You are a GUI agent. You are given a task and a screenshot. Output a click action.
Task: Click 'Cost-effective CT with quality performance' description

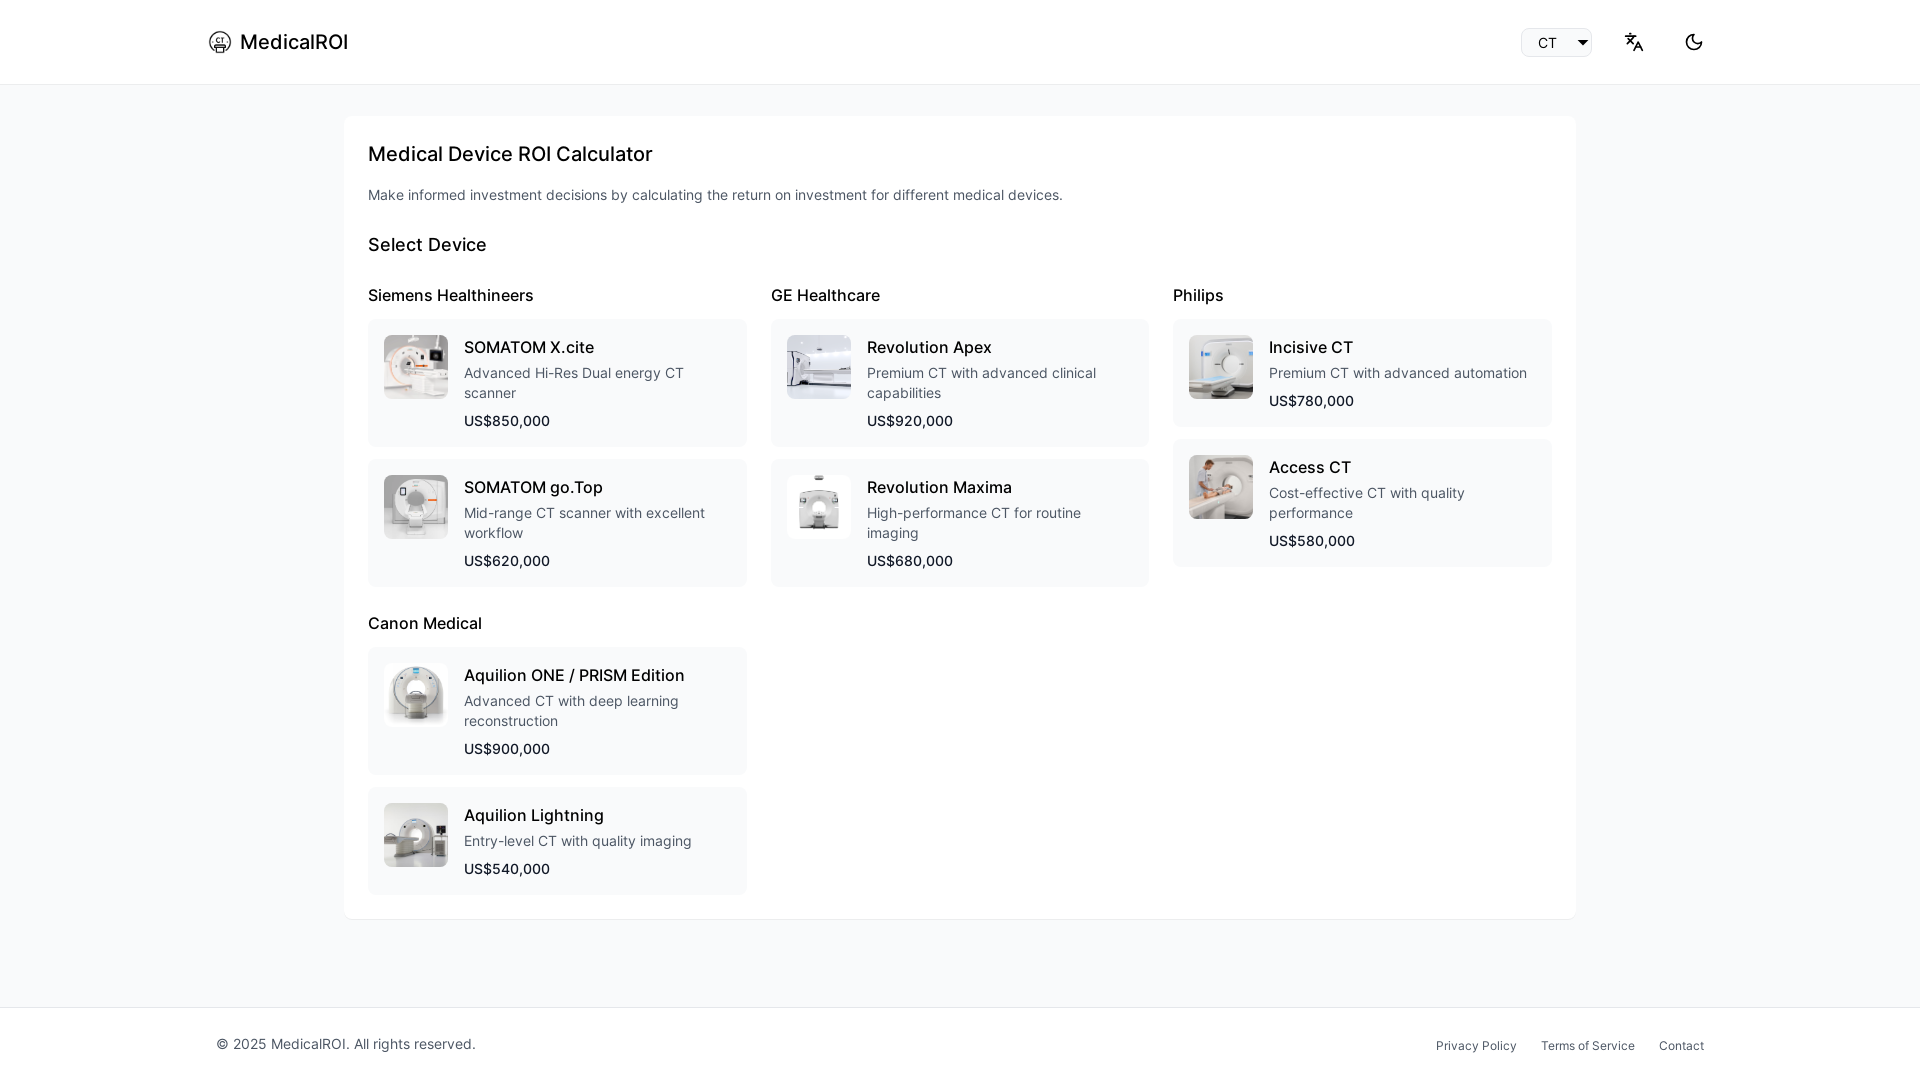click(1367, 503)
